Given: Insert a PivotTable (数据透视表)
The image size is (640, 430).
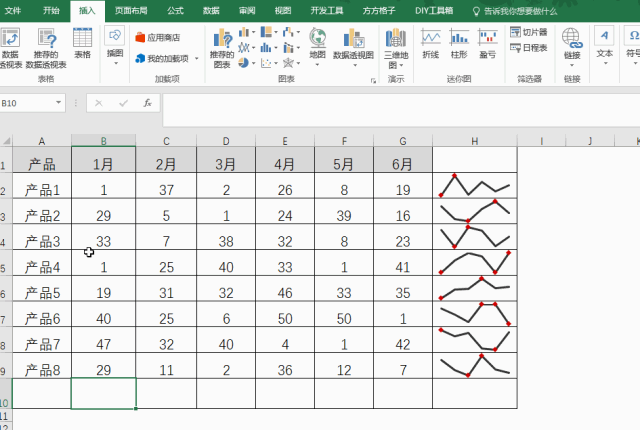Looking at the screenshot, I should 10,45.
